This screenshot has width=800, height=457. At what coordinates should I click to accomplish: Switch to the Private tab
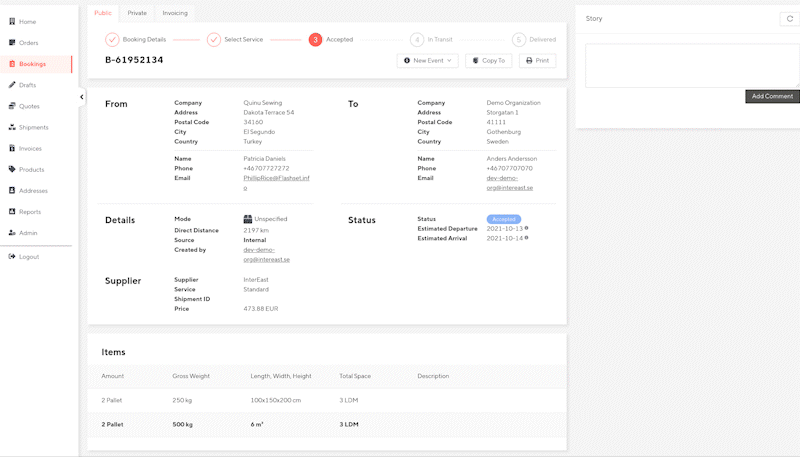(x=137, y=13)
